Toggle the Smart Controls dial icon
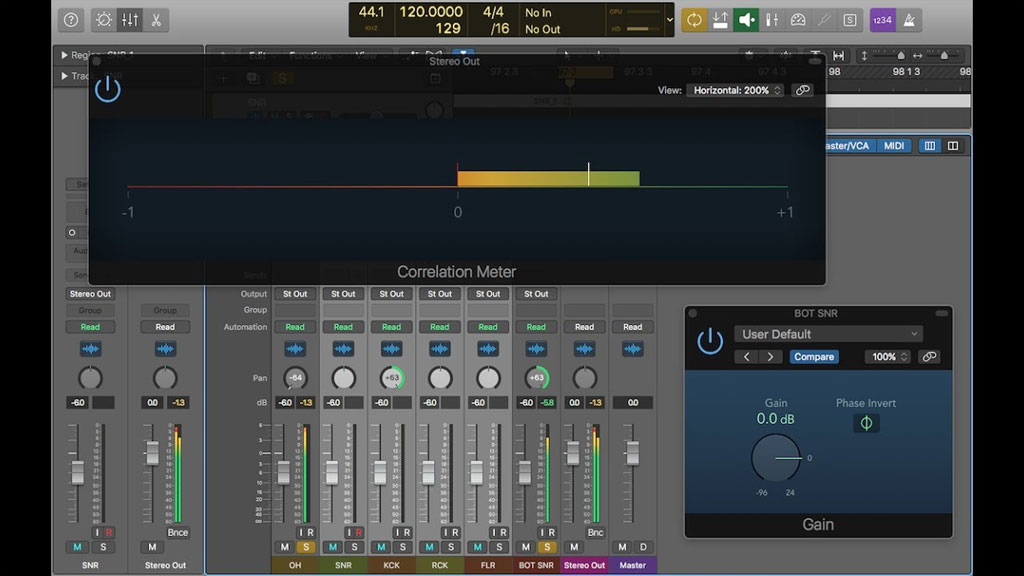This screenshot has width=1024, height=576. tap(104, 20)
